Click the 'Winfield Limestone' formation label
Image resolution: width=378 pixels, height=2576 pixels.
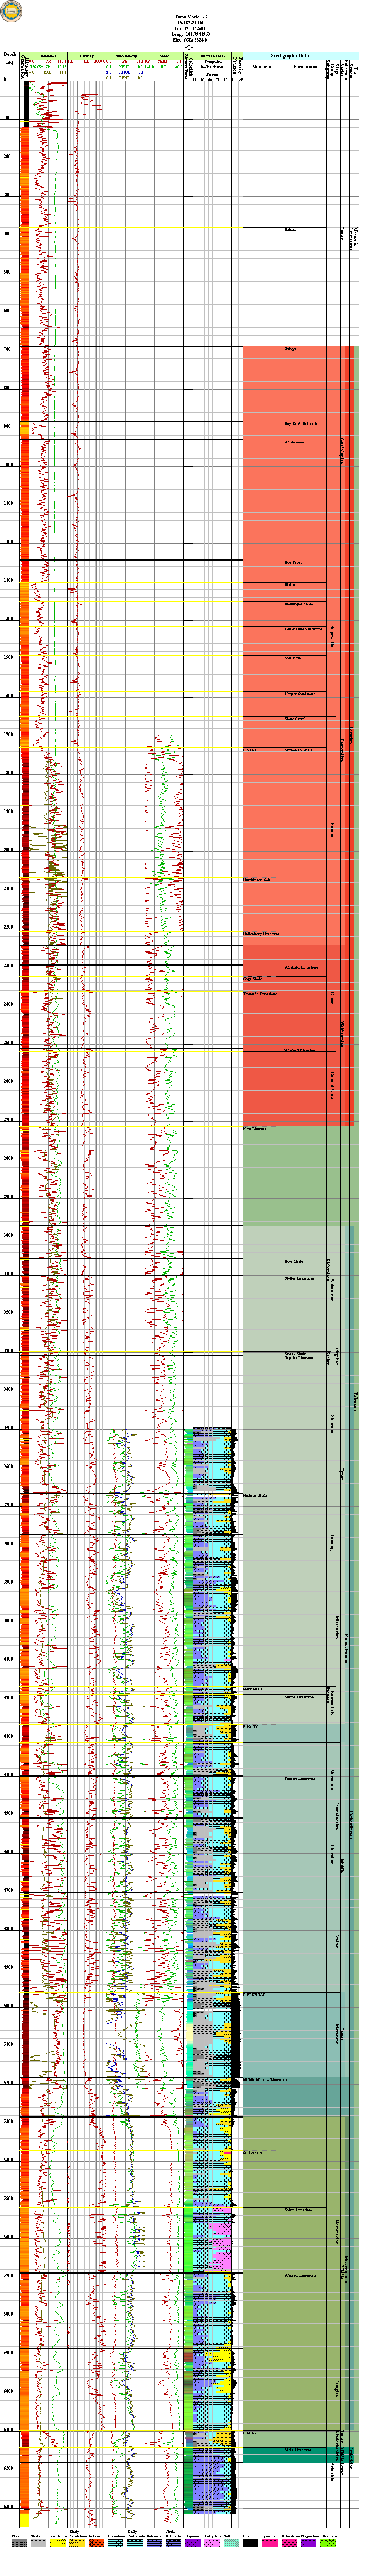click(301, 967)
